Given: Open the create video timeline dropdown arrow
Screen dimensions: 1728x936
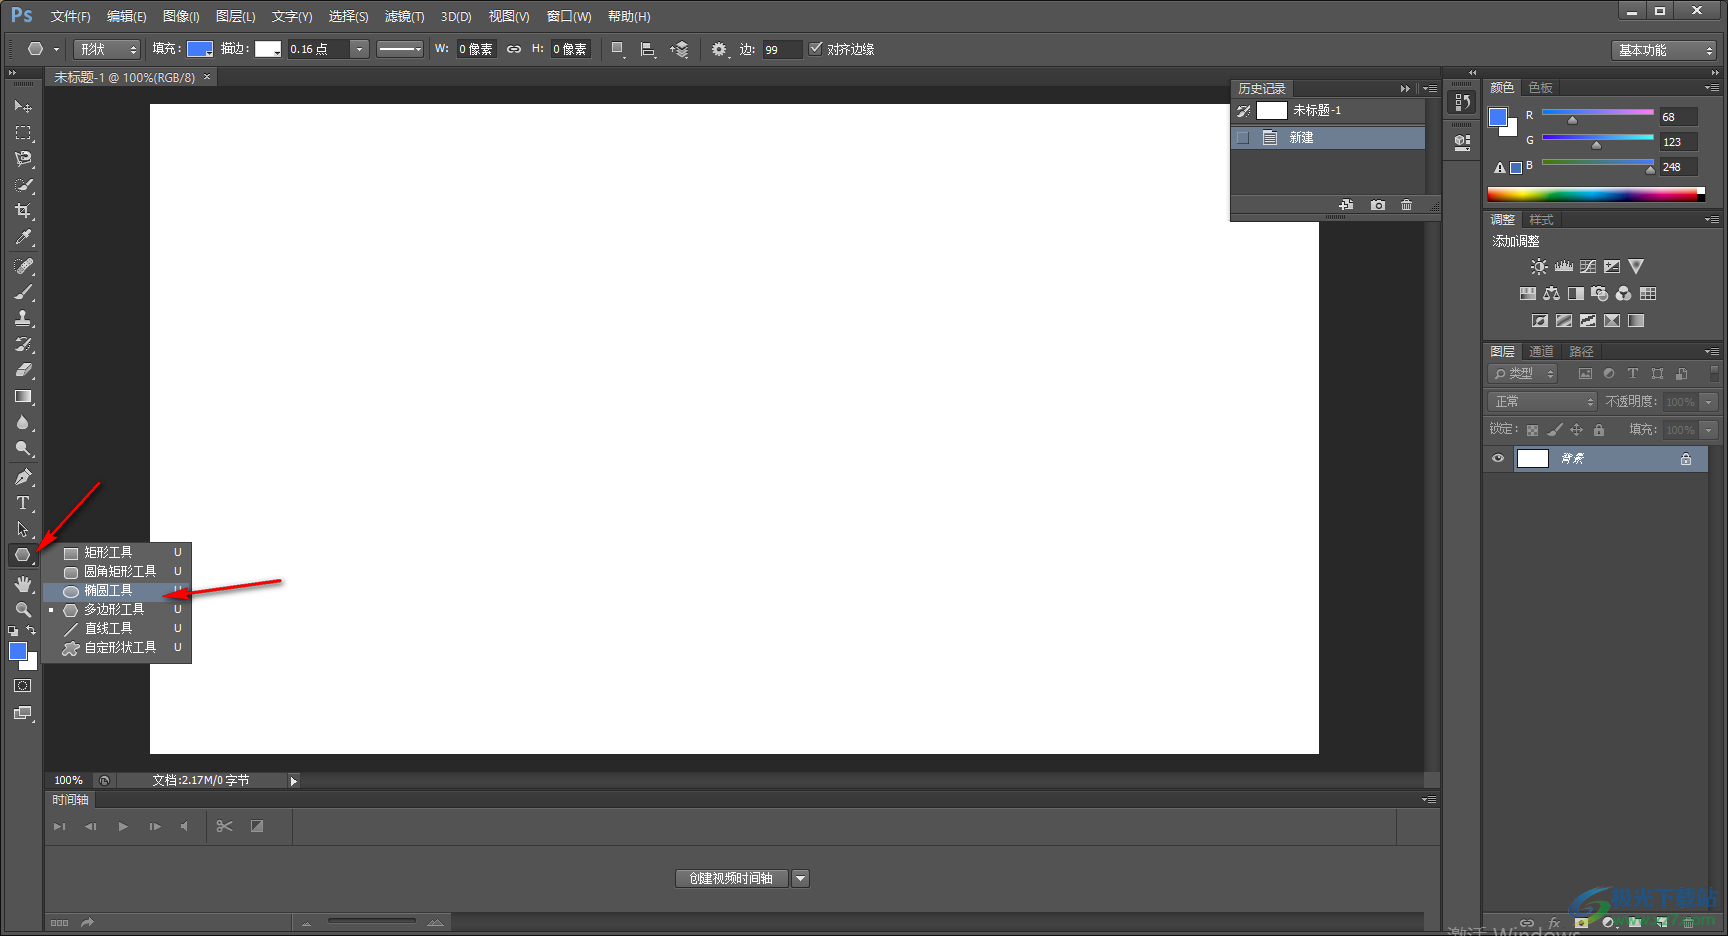Looking at the screenshot, I should pos(800,878).
